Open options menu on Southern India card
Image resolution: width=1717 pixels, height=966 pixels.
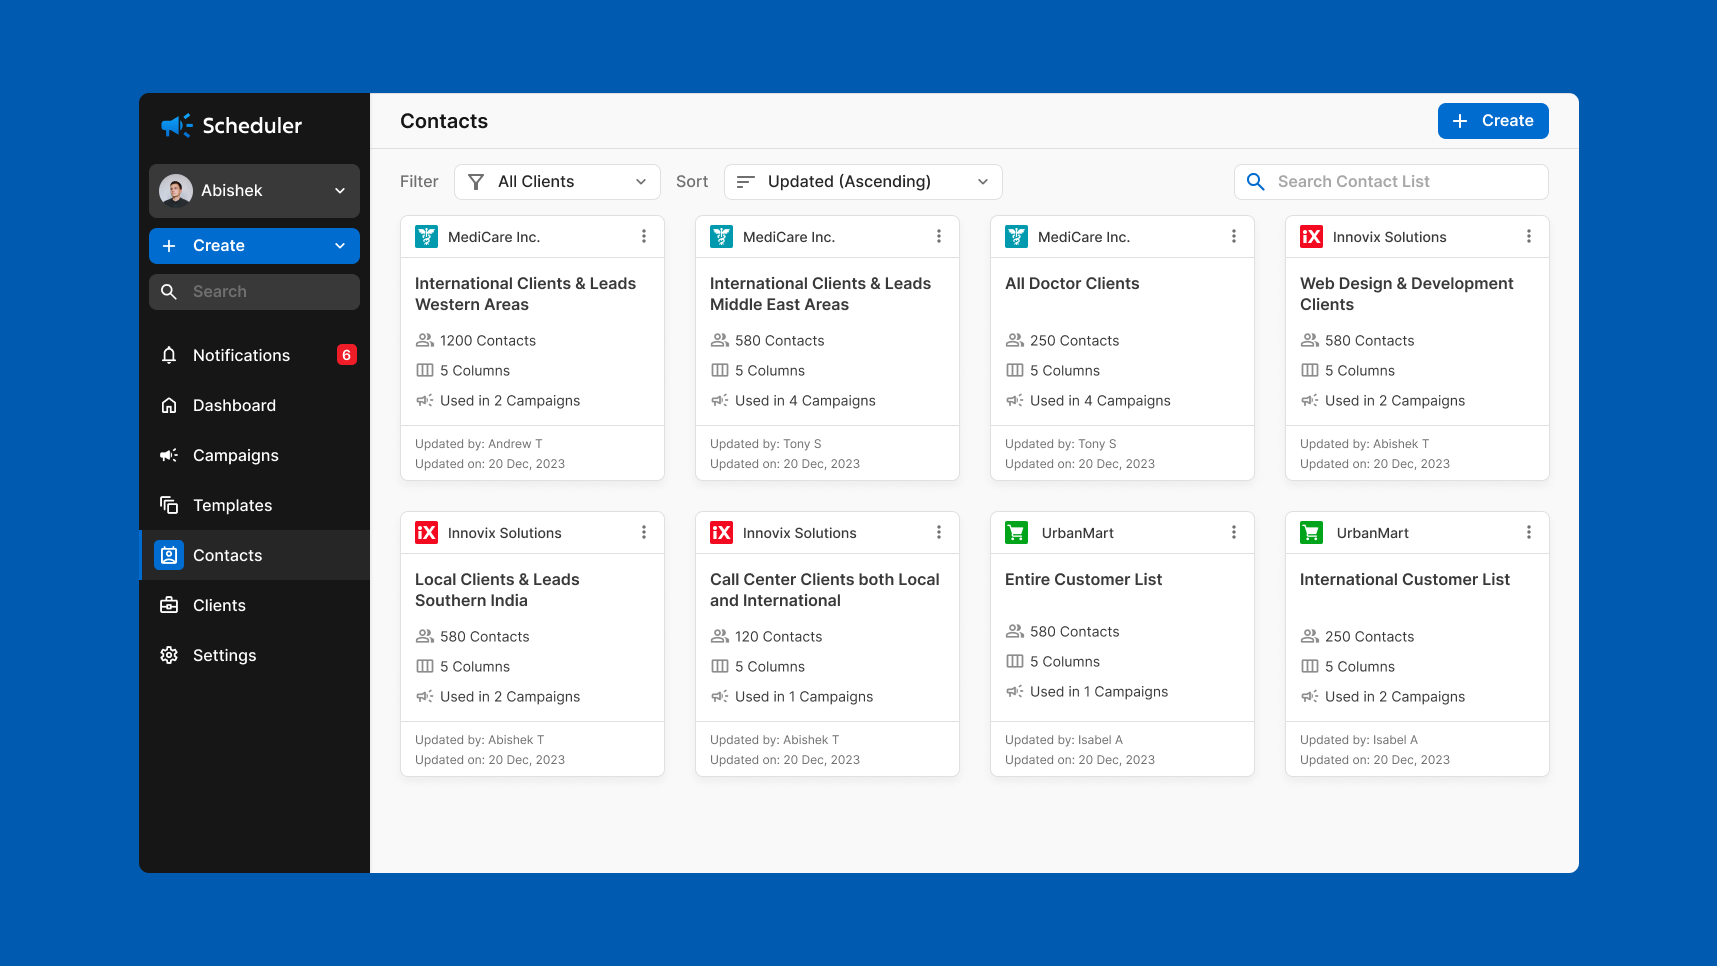tap(644, 533)
